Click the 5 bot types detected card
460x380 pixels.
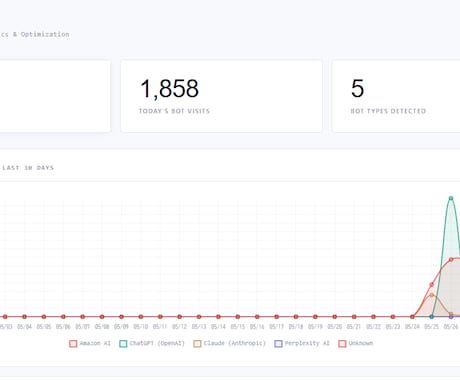click(x=396, y=96)
